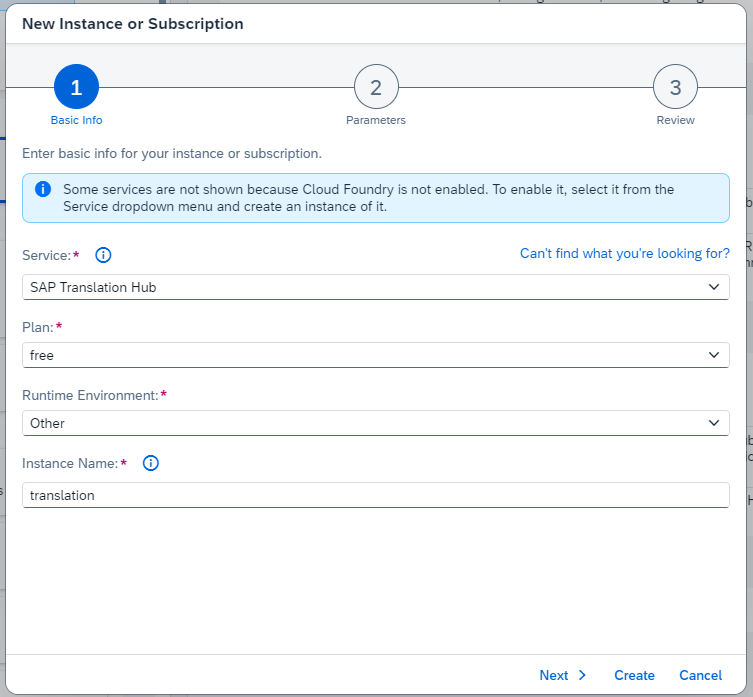Open the Service info icon tooltip
The height and width of the screenshot is (697, 753).
[x=103, y=255]
